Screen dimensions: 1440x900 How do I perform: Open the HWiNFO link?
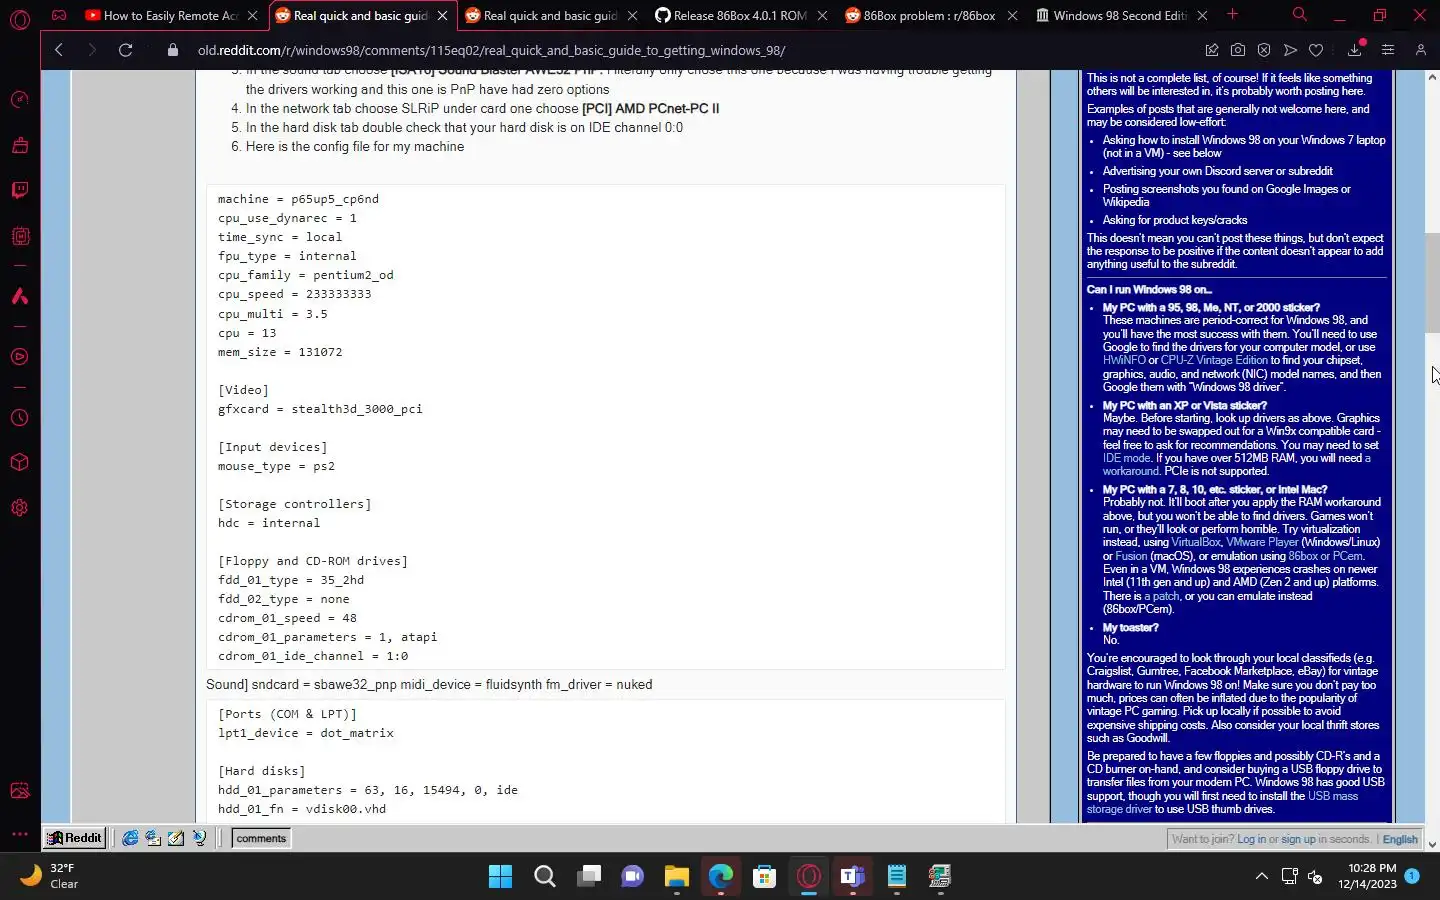pyautogui.click(x=1124, y=360)
